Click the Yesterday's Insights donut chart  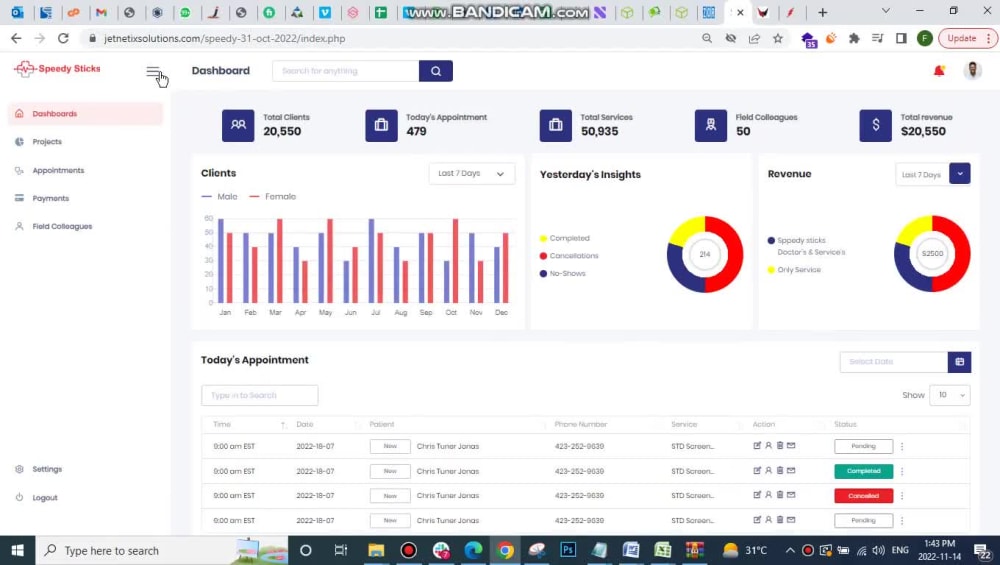pos(705,254)
